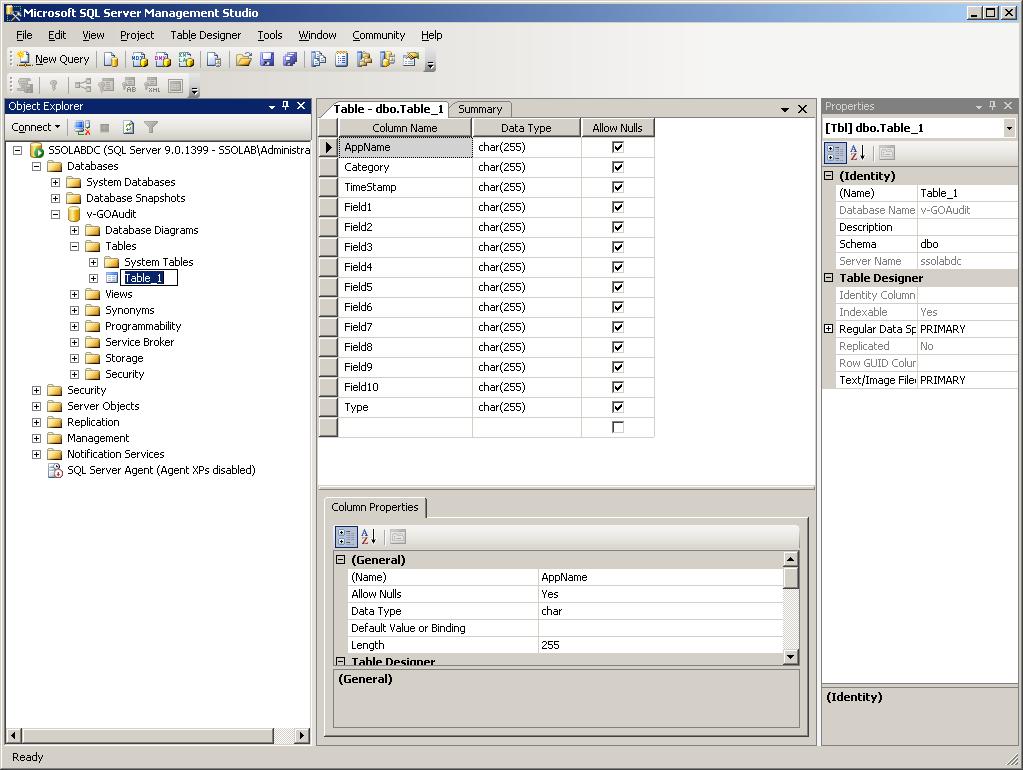Click the Properties Window toolbar icon
1023x770 pixels.
tap(410, 59)
